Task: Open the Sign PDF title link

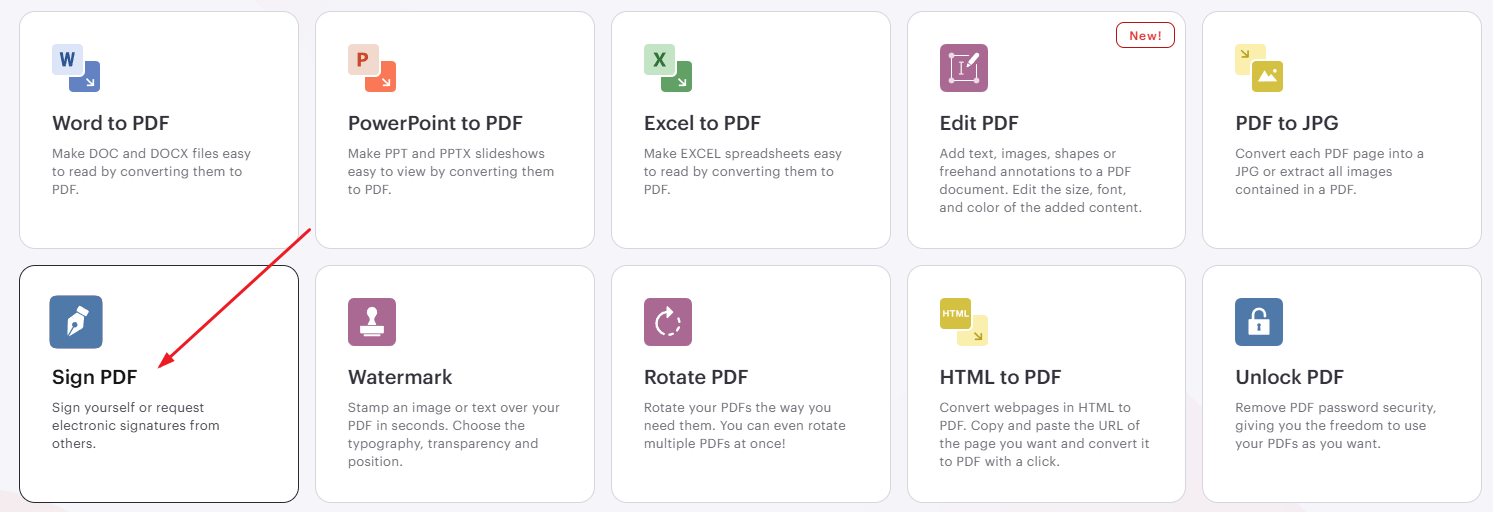Action: coord(94,378)
